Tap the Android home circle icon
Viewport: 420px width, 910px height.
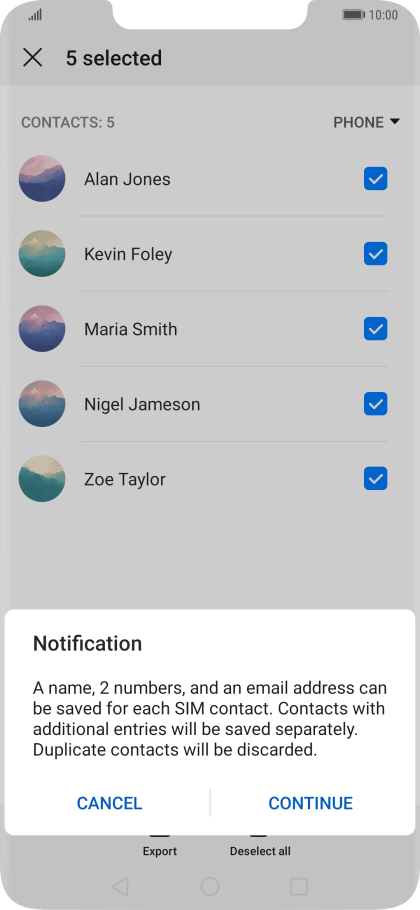coord(209,886)
